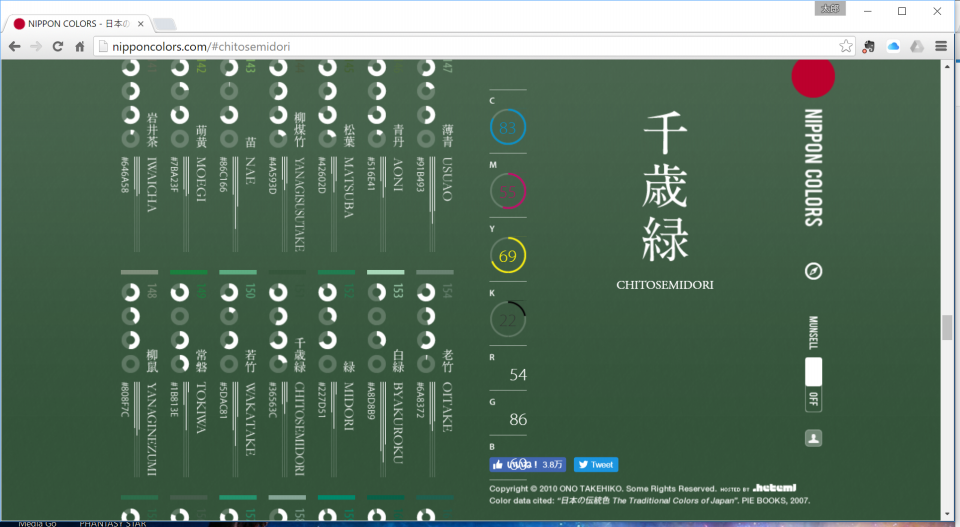Click the NIPPON COLORS vertical title
Image resolution: width=960 pixels, height=527 pixels.
click(813, 168)
